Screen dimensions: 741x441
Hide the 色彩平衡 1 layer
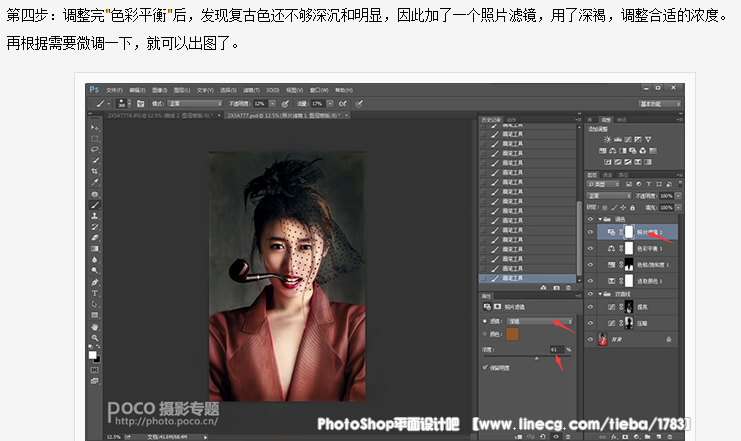[x=590, y=248]
